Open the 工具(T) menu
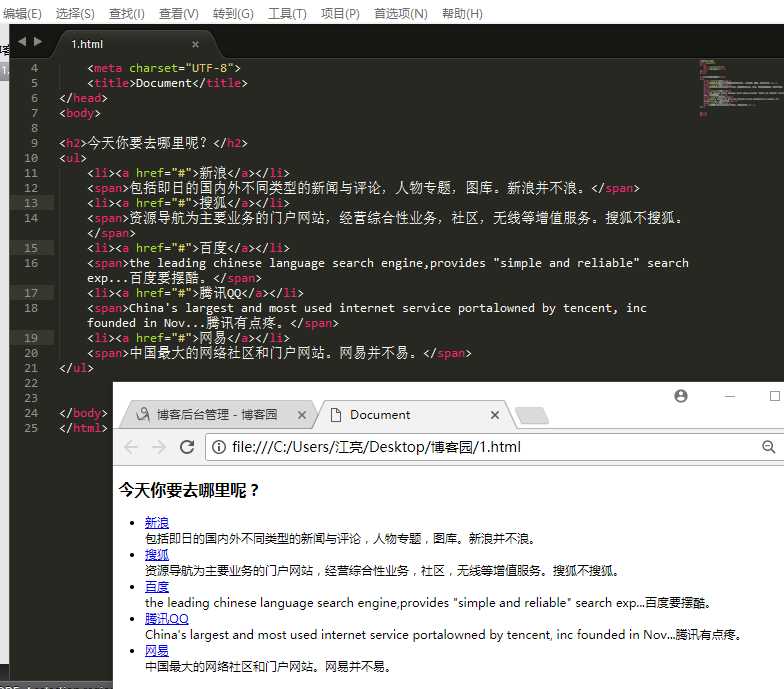The height and width of the screenshot is (689, 784). pyautogui.click(x=287, y=14)
